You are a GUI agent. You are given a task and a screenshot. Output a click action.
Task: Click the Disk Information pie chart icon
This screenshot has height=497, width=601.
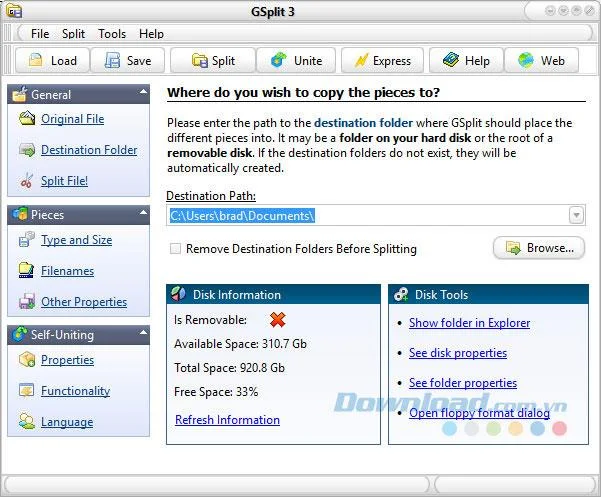178,294
